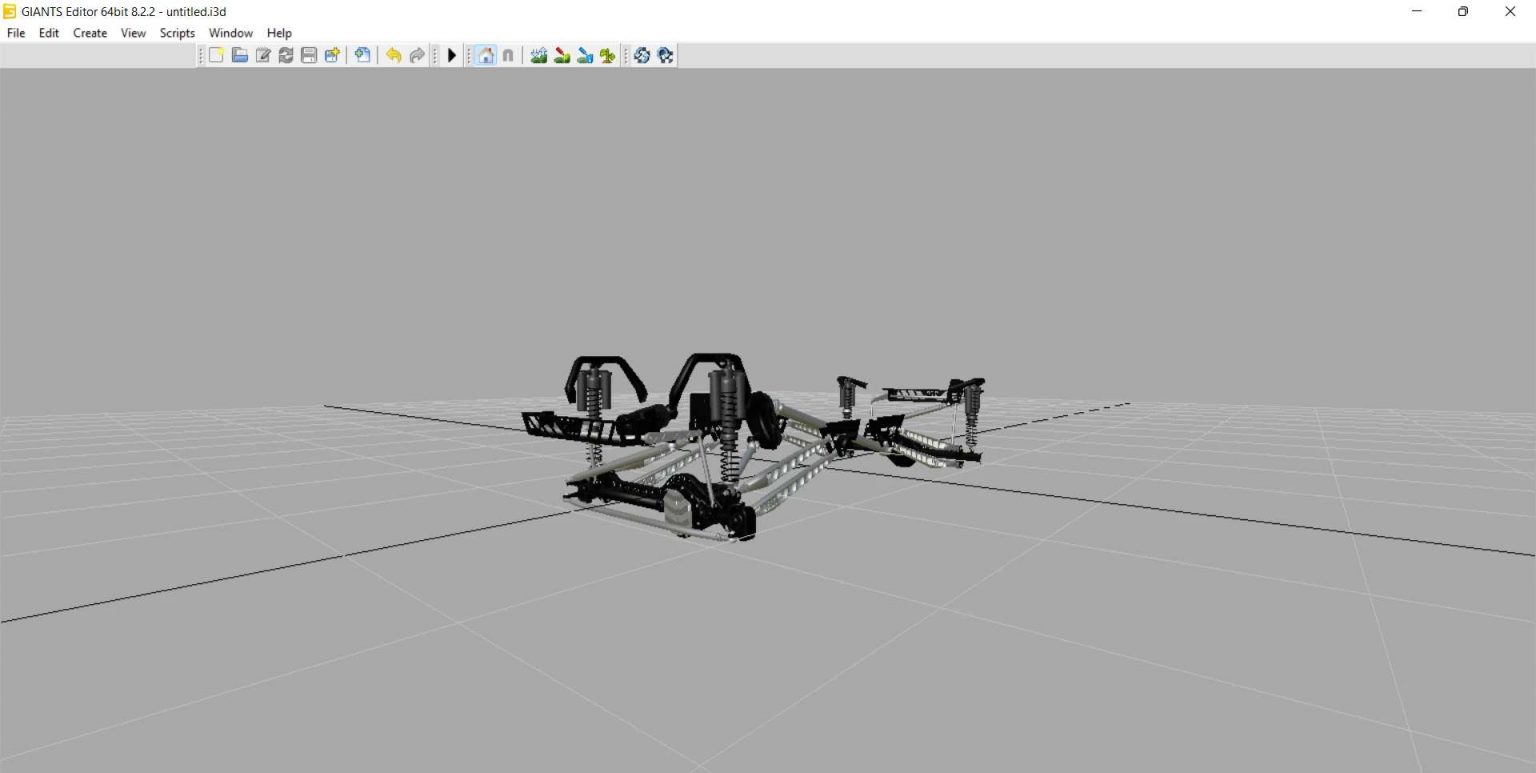The image size is (1536, 773).
Task: Select the terrain foliage paint tool
Action: pyautogui.click(x=560, y=55)
